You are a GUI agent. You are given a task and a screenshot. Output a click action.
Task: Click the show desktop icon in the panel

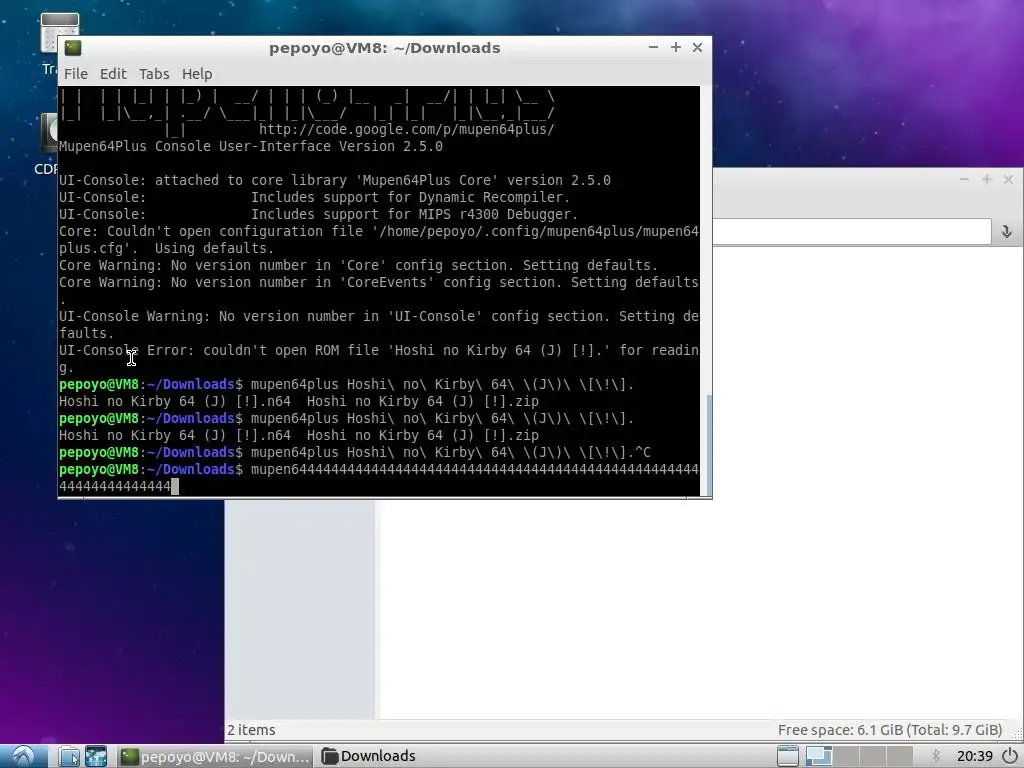click(x=788, y=756)
